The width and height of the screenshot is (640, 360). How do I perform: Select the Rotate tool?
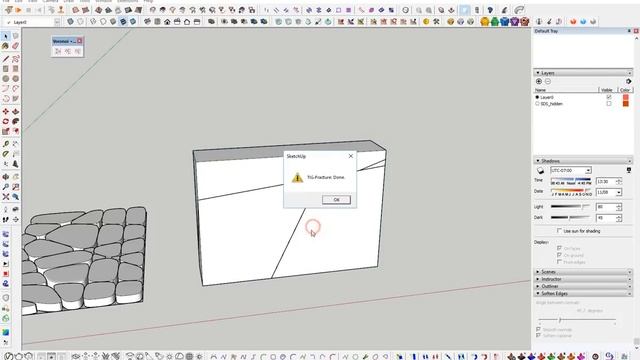click(x=6, y=121)
